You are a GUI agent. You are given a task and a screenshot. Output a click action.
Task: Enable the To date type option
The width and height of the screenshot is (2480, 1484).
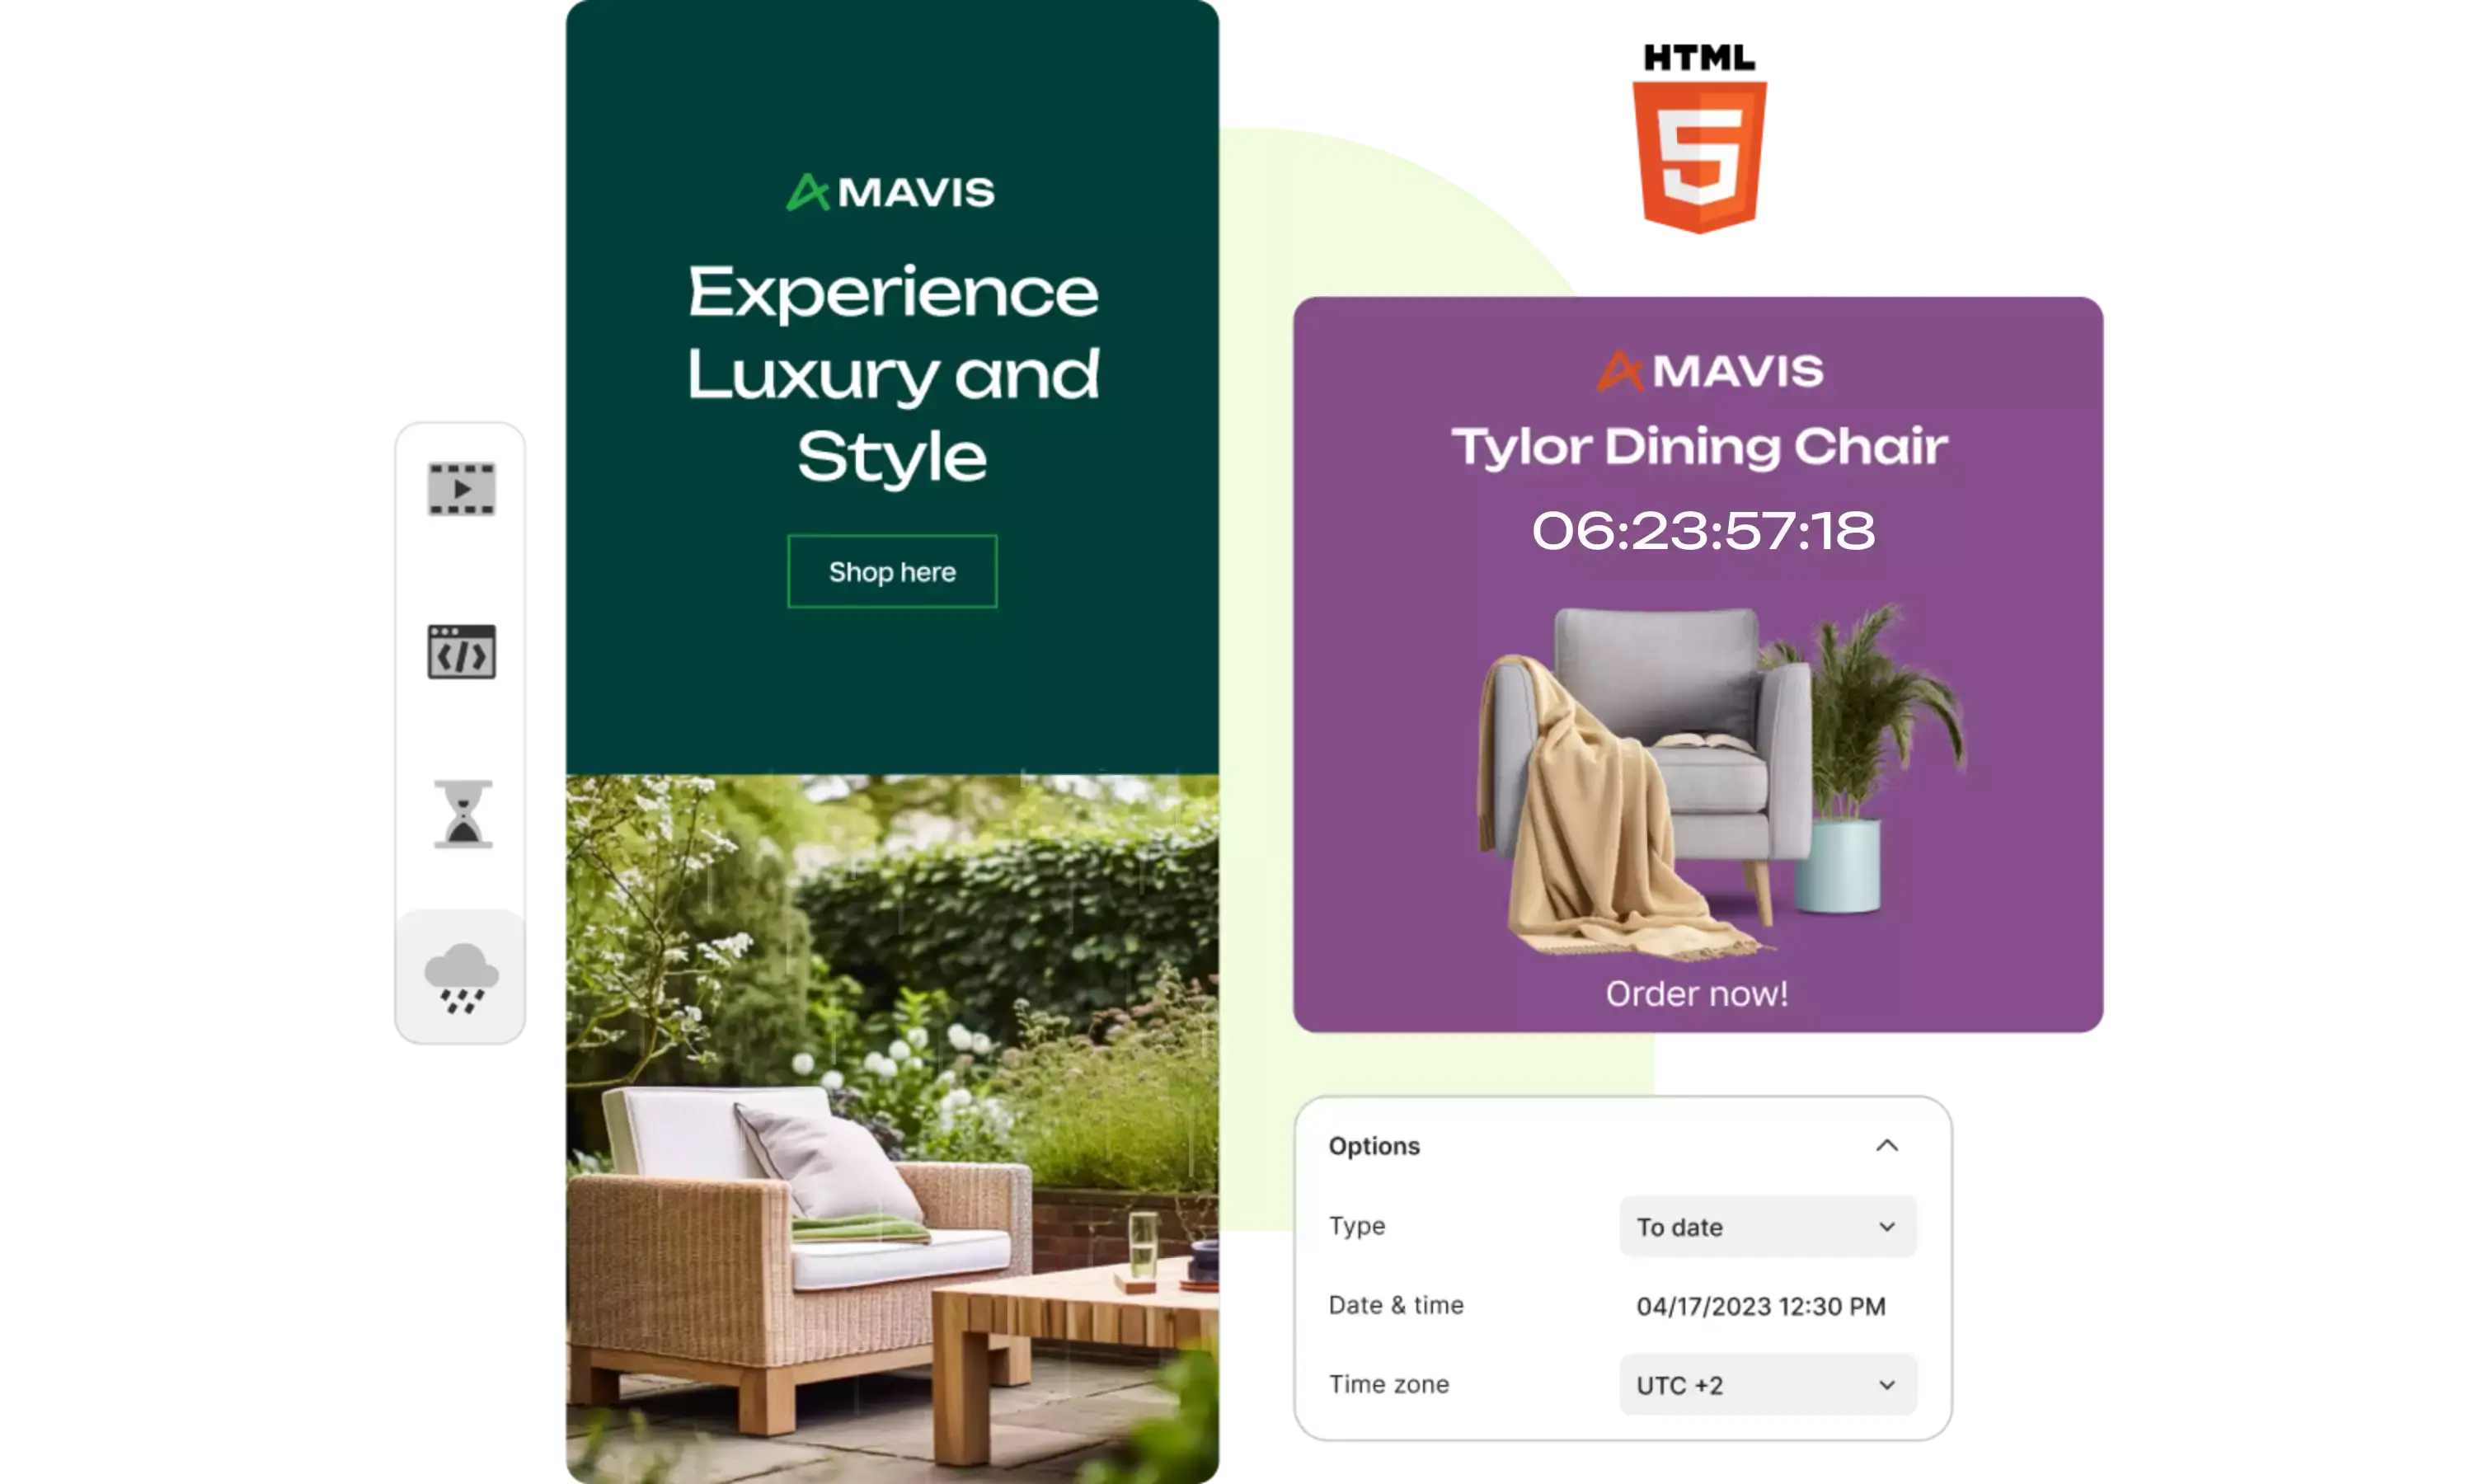[1759, 1226]
